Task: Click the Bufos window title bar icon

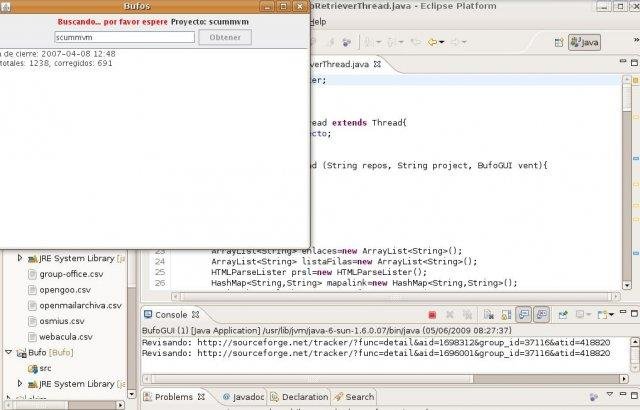Action: [5, 7]
